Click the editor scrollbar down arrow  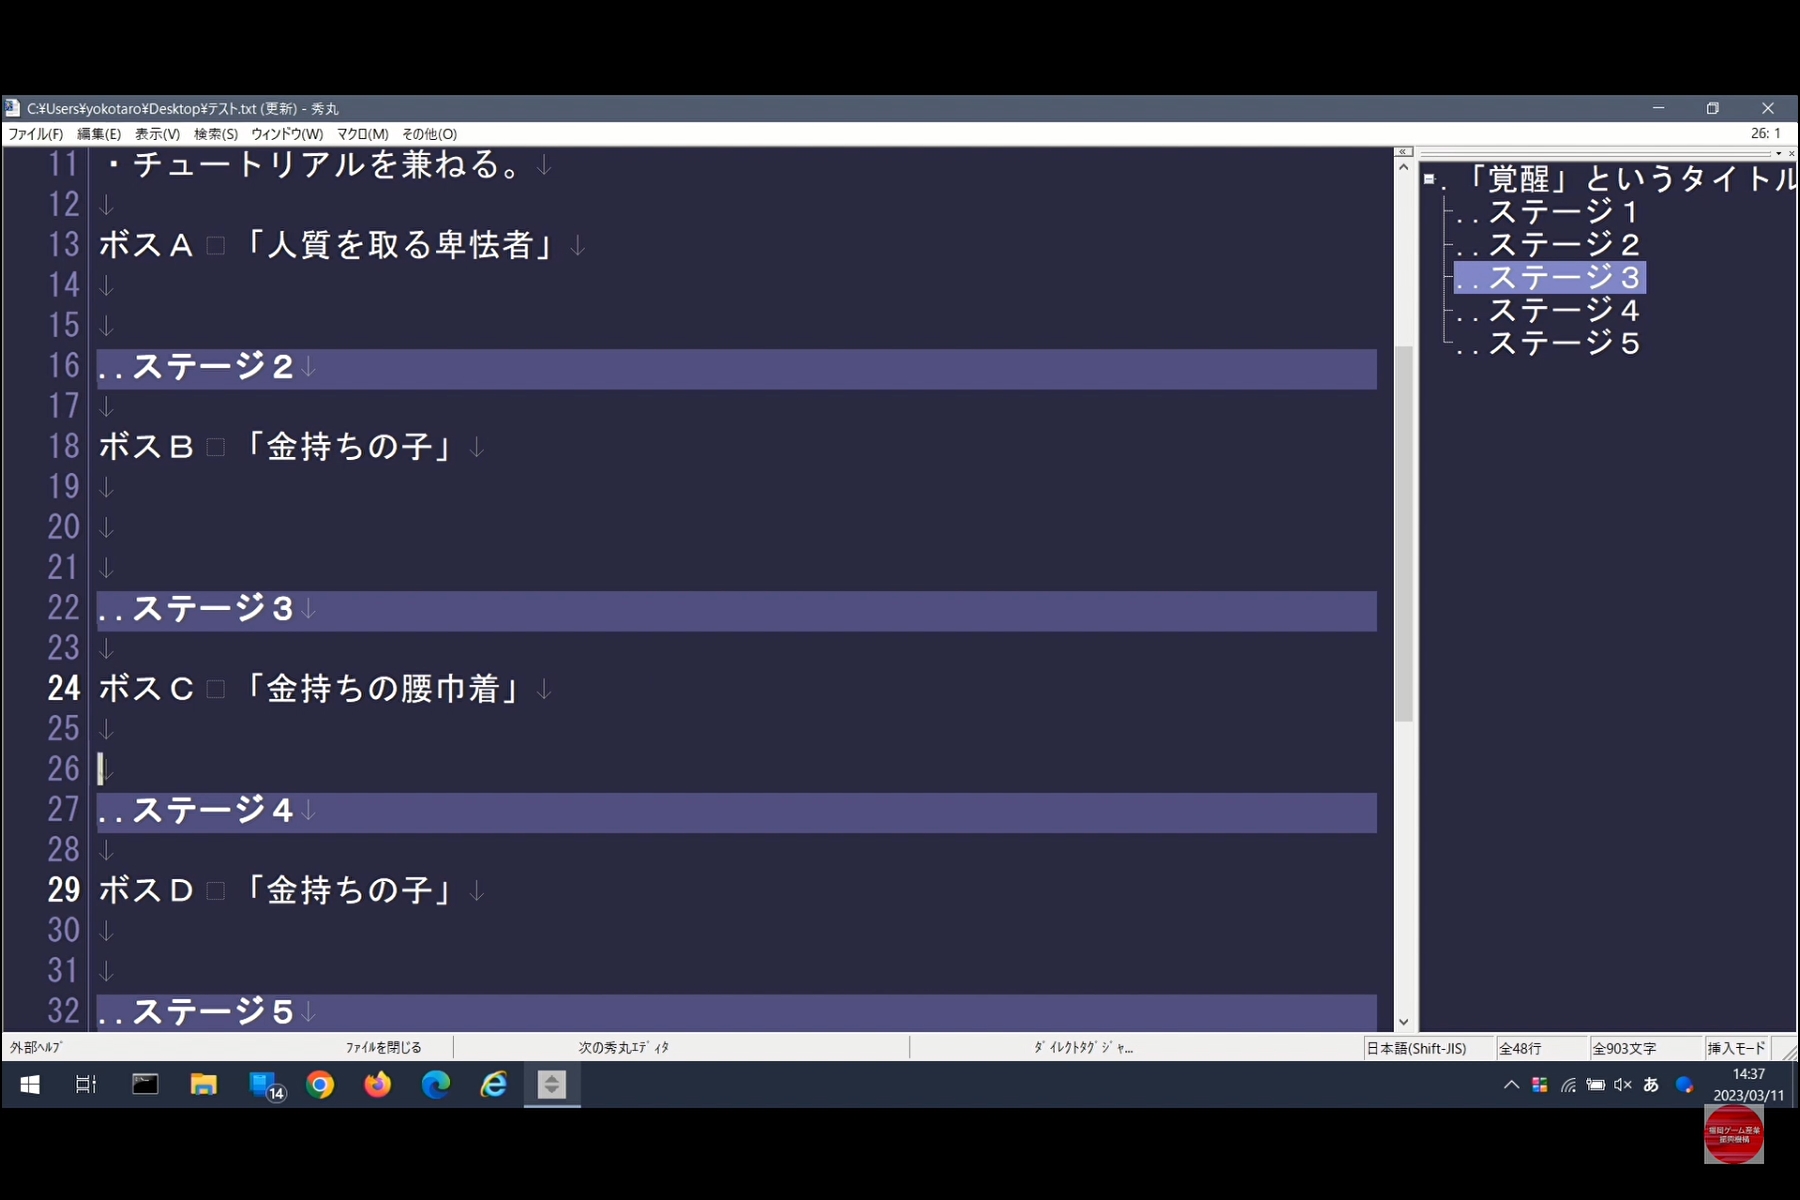pyautogui.click(x=1403, y=1022)
